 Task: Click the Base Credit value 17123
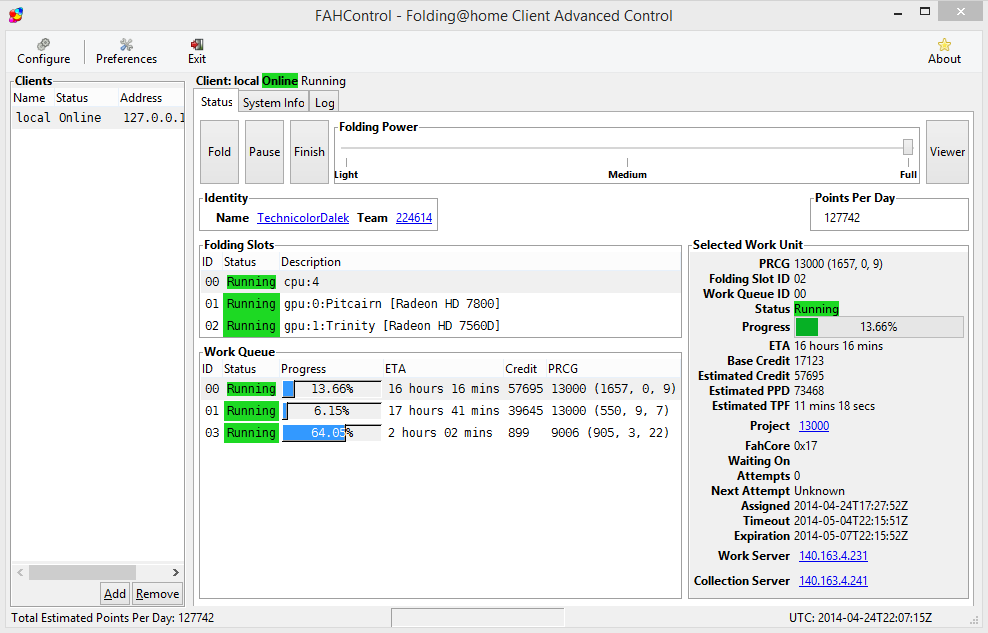click(809, 360)
